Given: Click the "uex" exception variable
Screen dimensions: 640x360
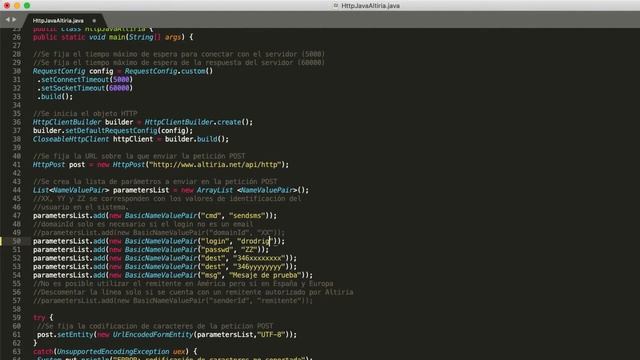Looking at the screenshot, I should [x=179, y=351].
